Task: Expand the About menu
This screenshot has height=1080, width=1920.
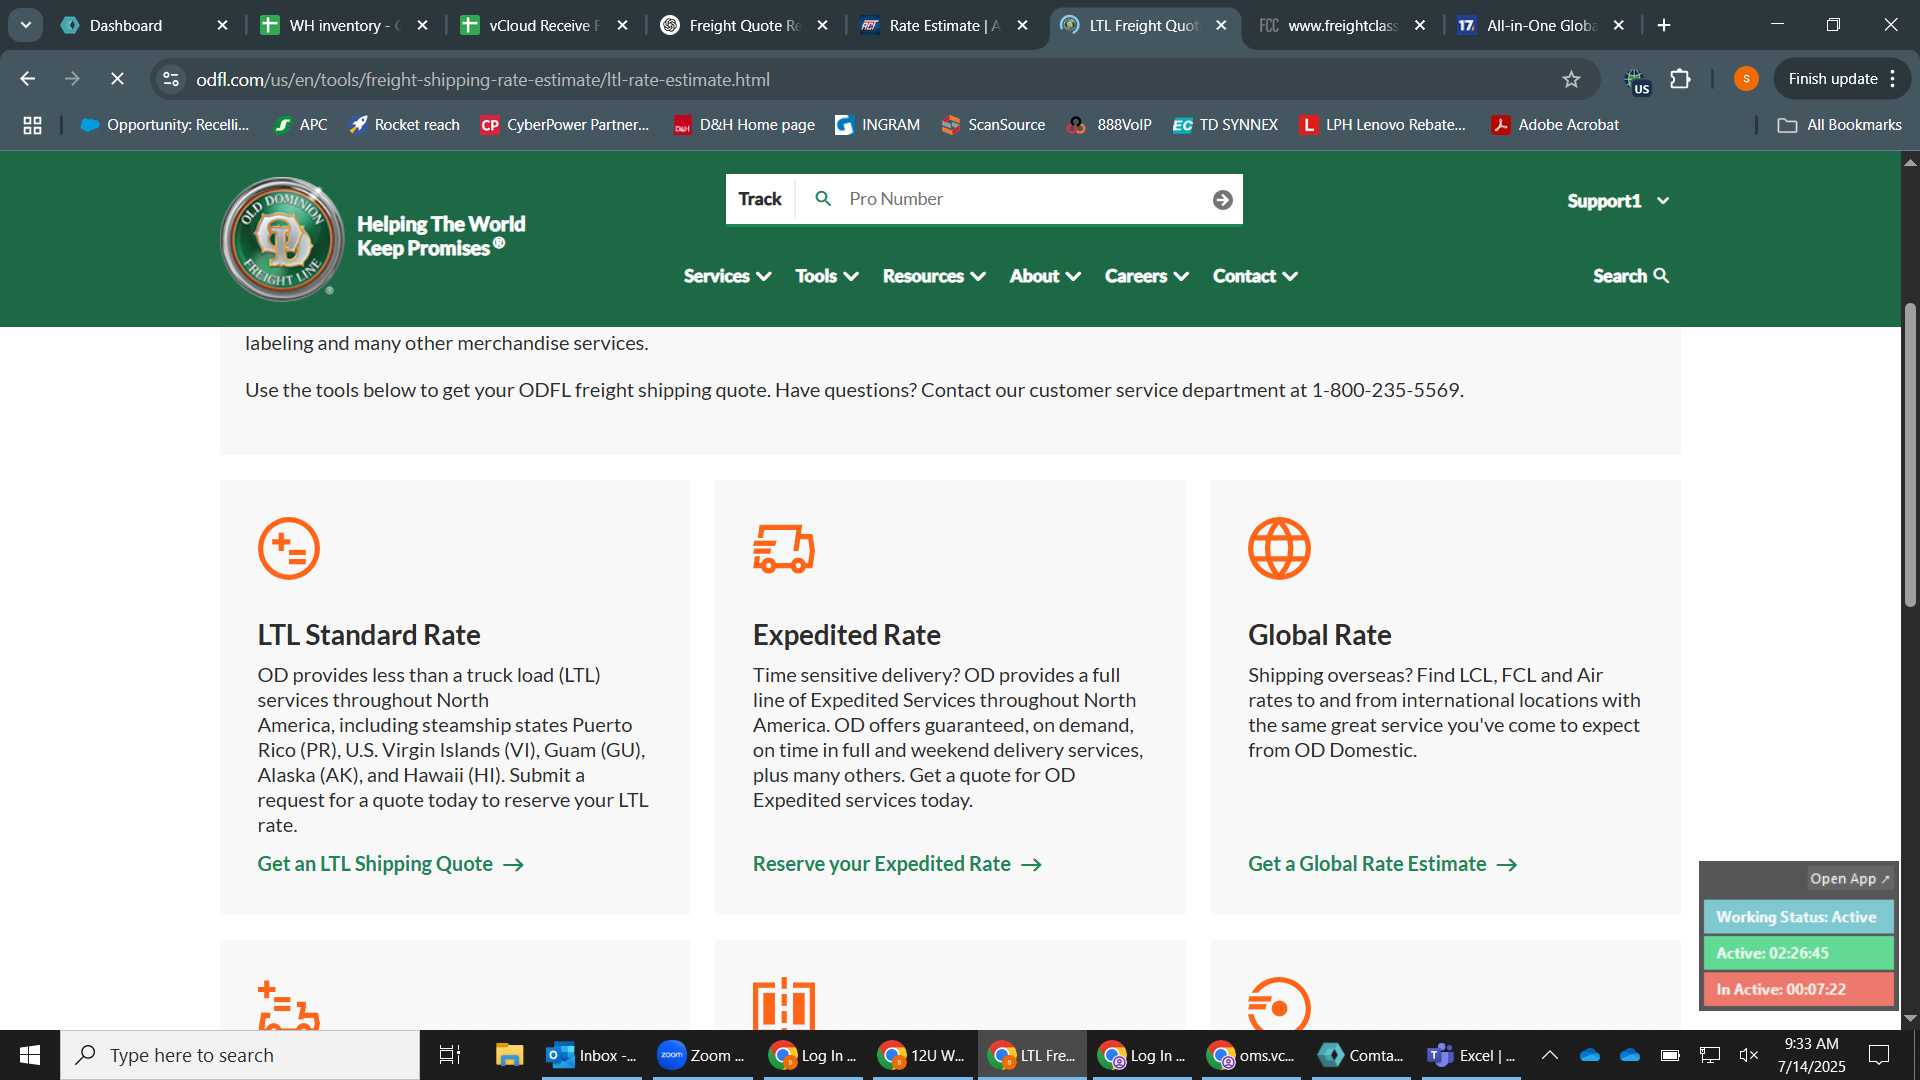Action: pos(1045,276)
